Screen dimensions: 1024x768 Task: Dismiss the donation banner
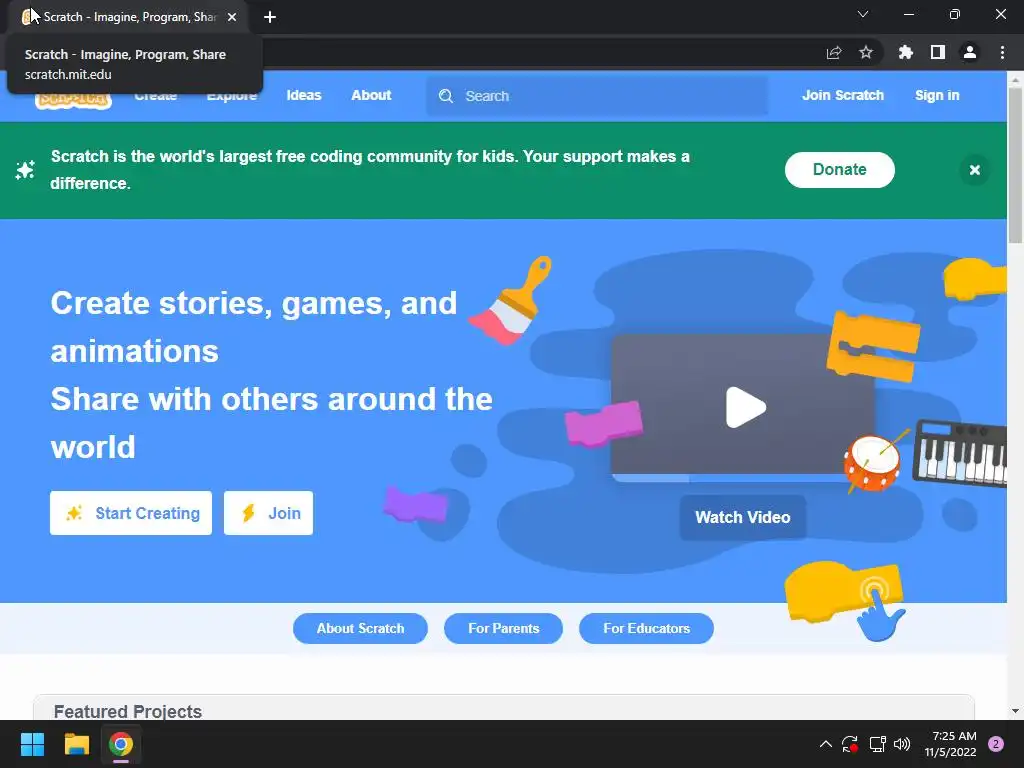974,170
